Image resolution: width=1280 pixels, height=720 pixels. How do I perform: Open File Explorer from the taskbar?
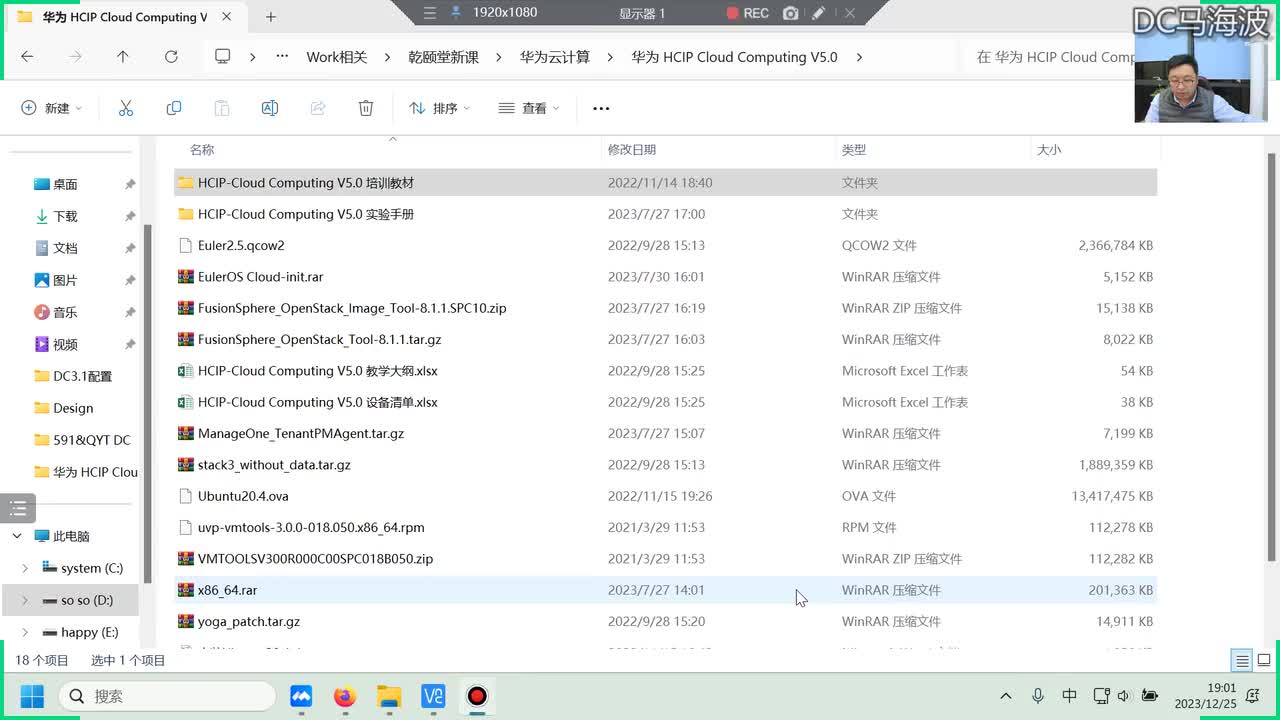click(389, 696)
